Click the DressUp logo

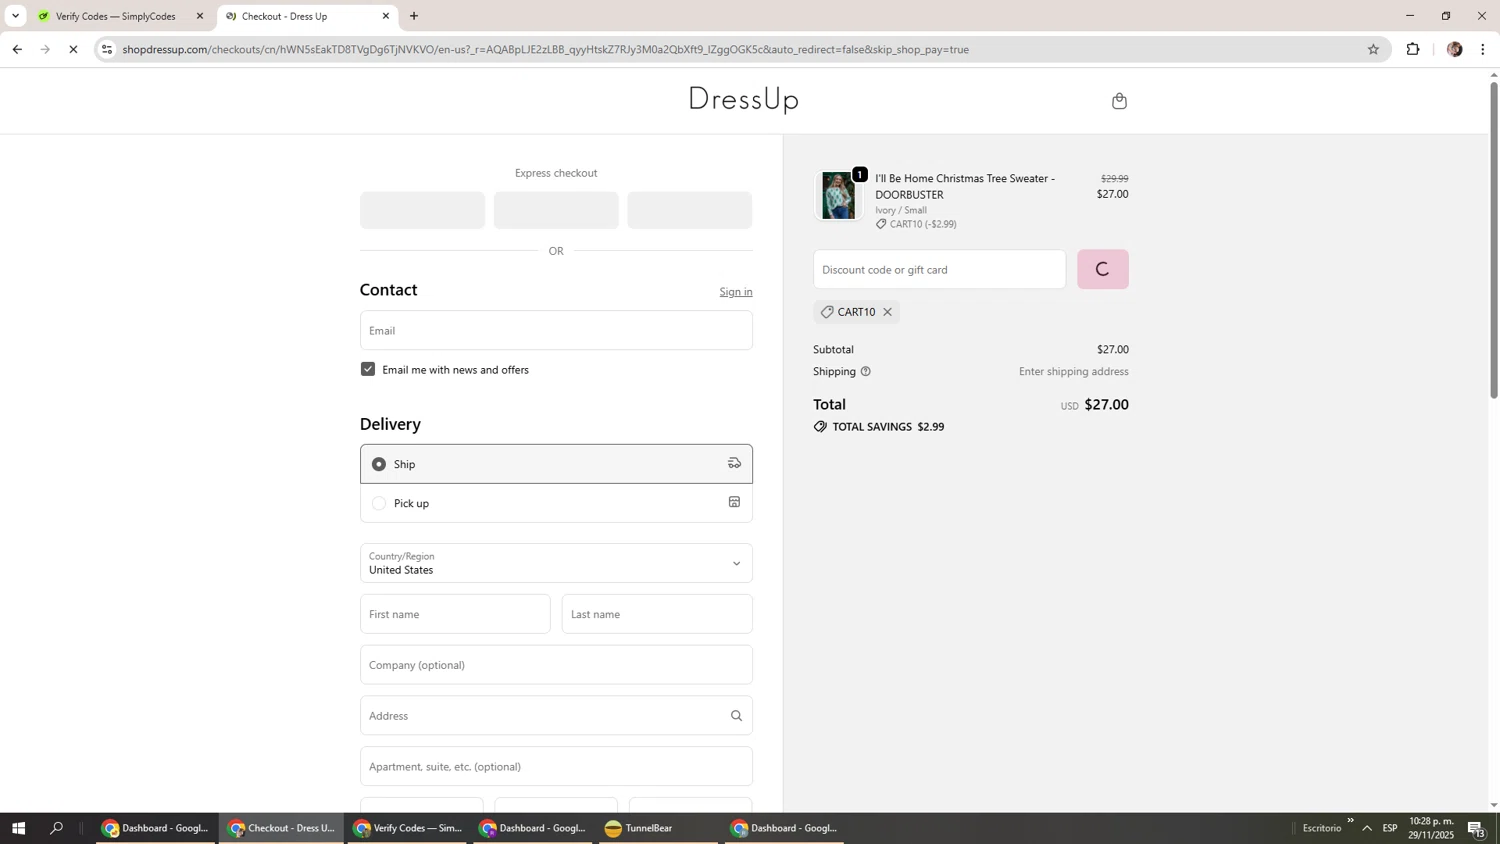[x=743, y=99]
